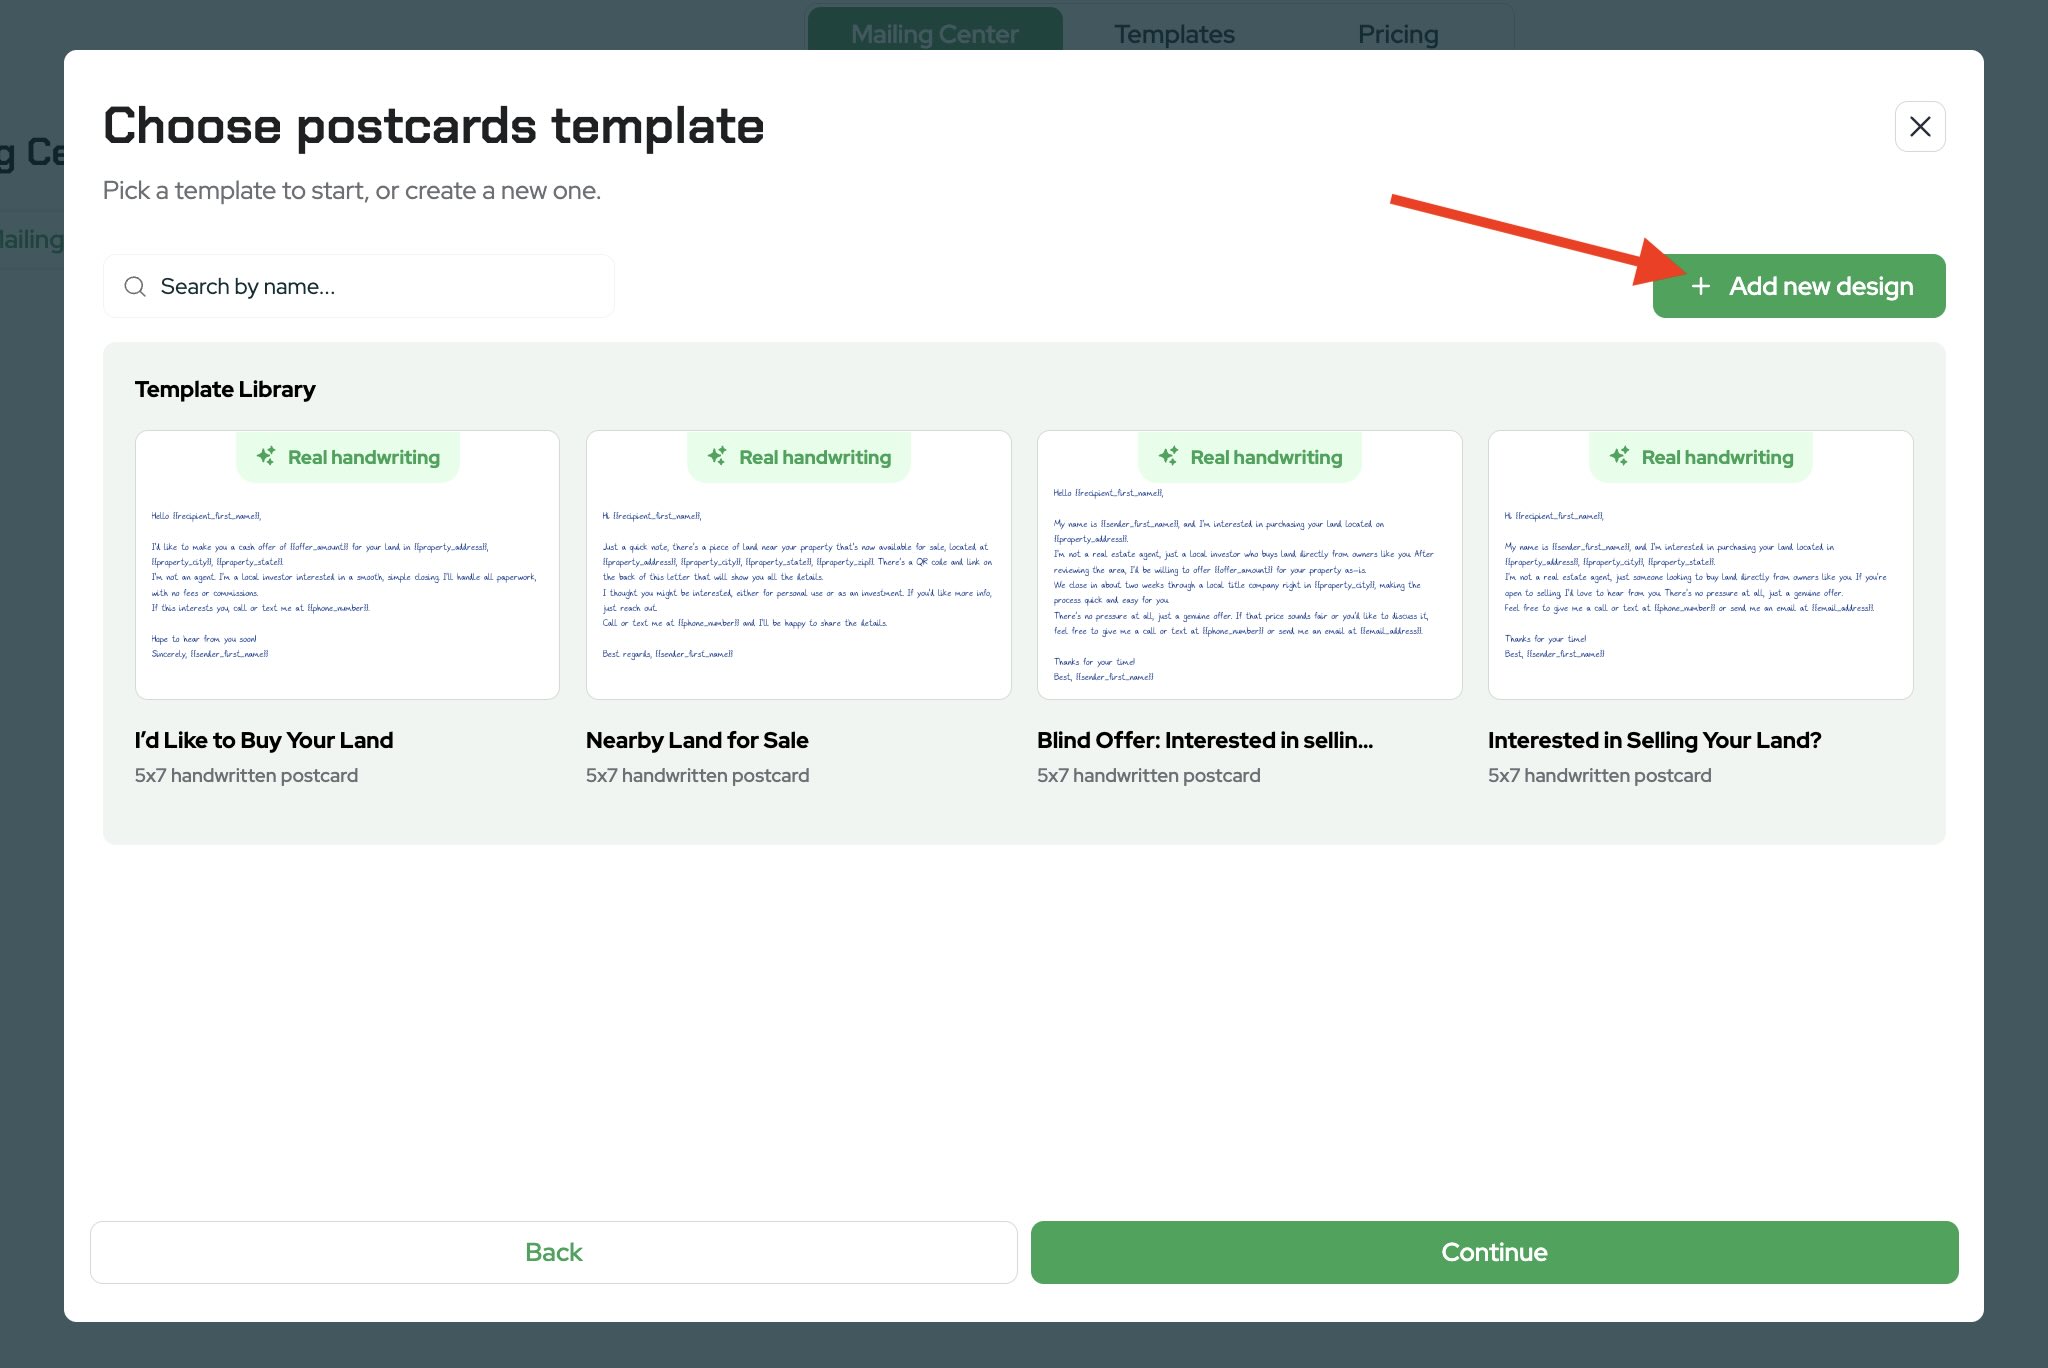This screenshot has width=2048, height=1368.
Task: Click the Nearby Land for Sale title
Action: coord(697,740)
